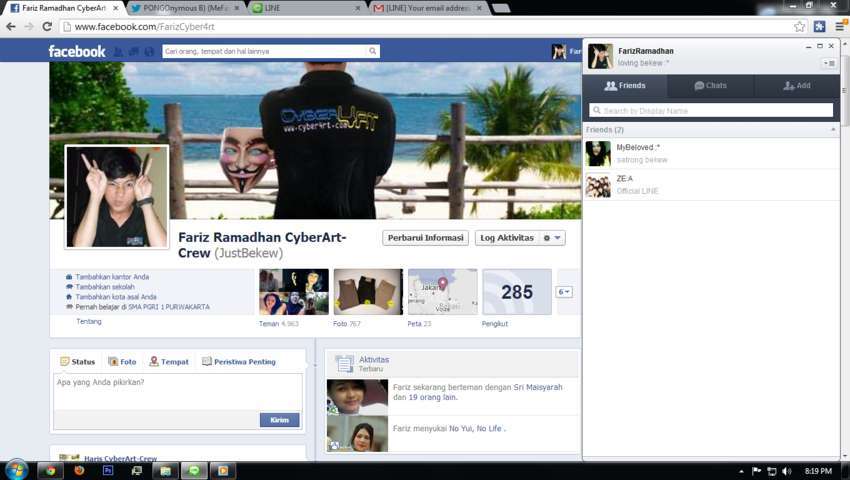Open the Chrome menu icon
The width and height of the screenshot is (850, 480).
coord(840,26)
